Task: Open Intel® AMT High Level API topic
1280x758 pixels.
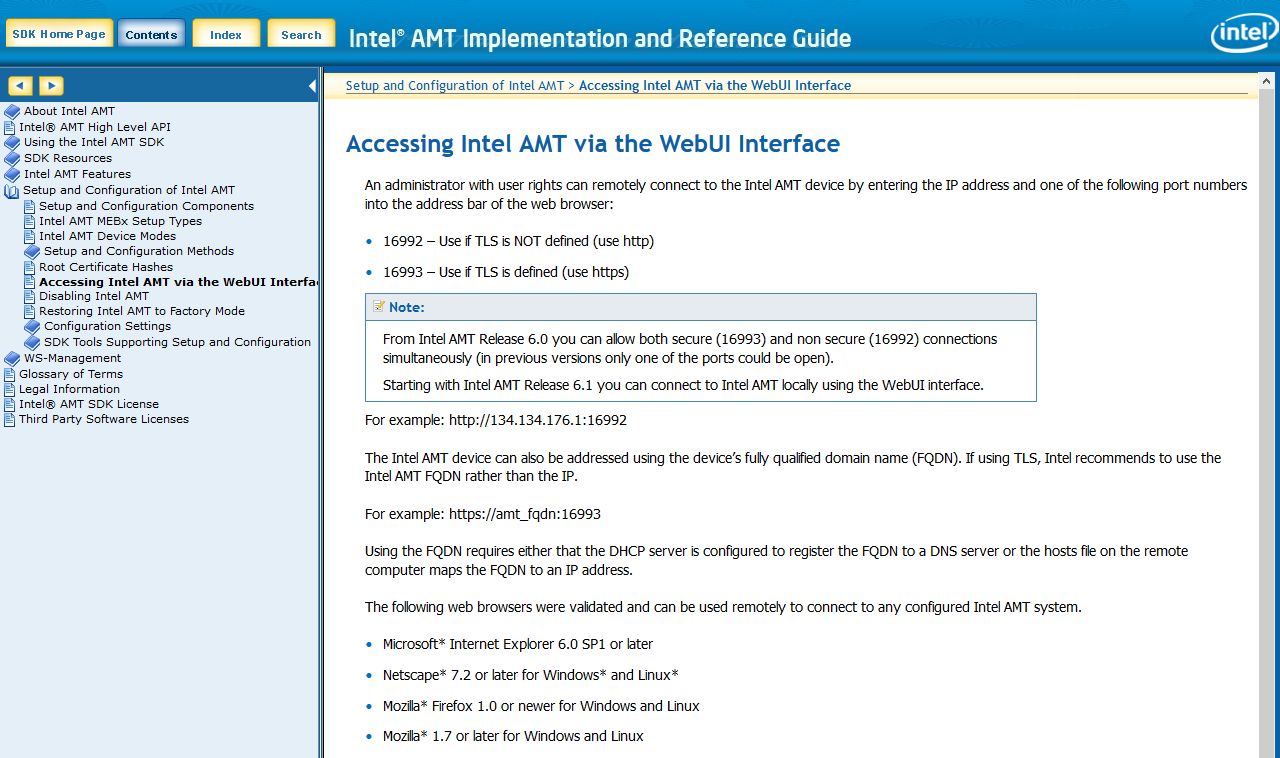Action: coord(95,127)
